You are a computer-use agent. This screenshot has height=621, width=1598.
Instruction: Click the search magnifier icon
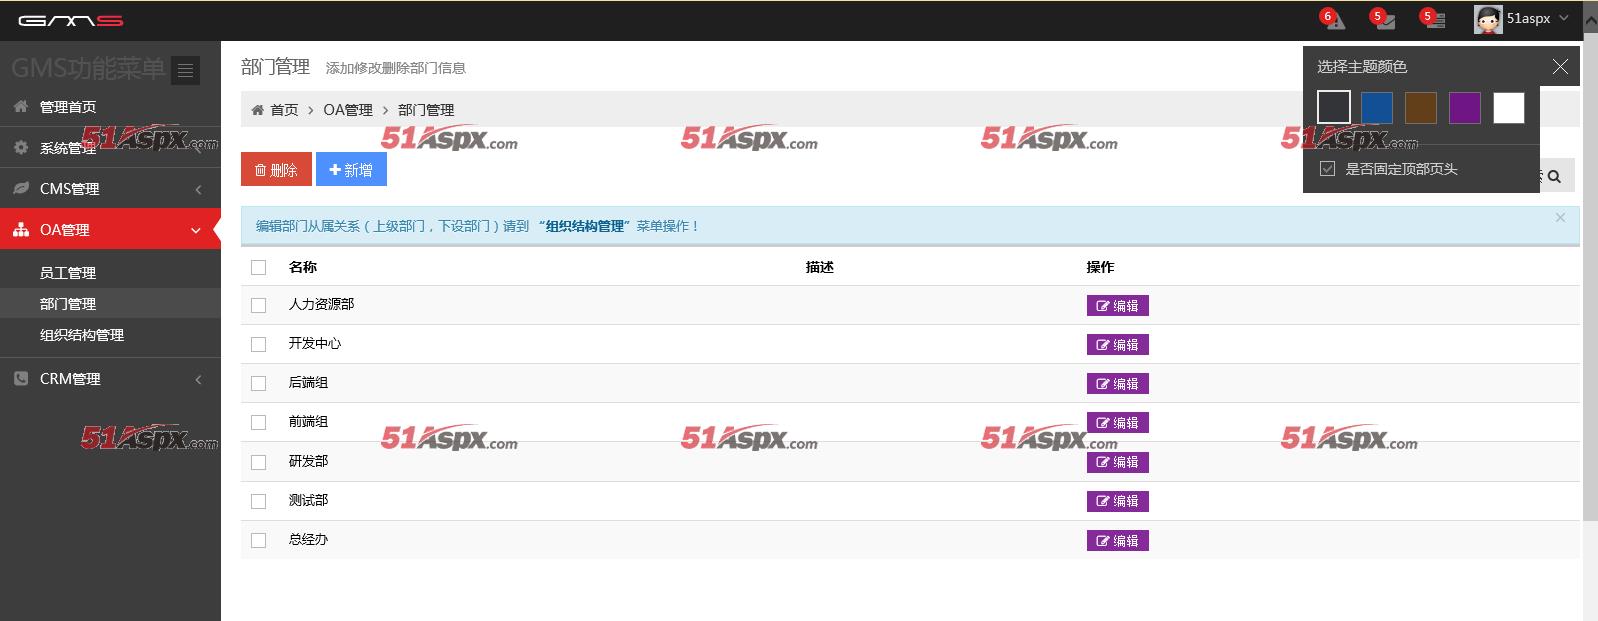click(1554, 176)
